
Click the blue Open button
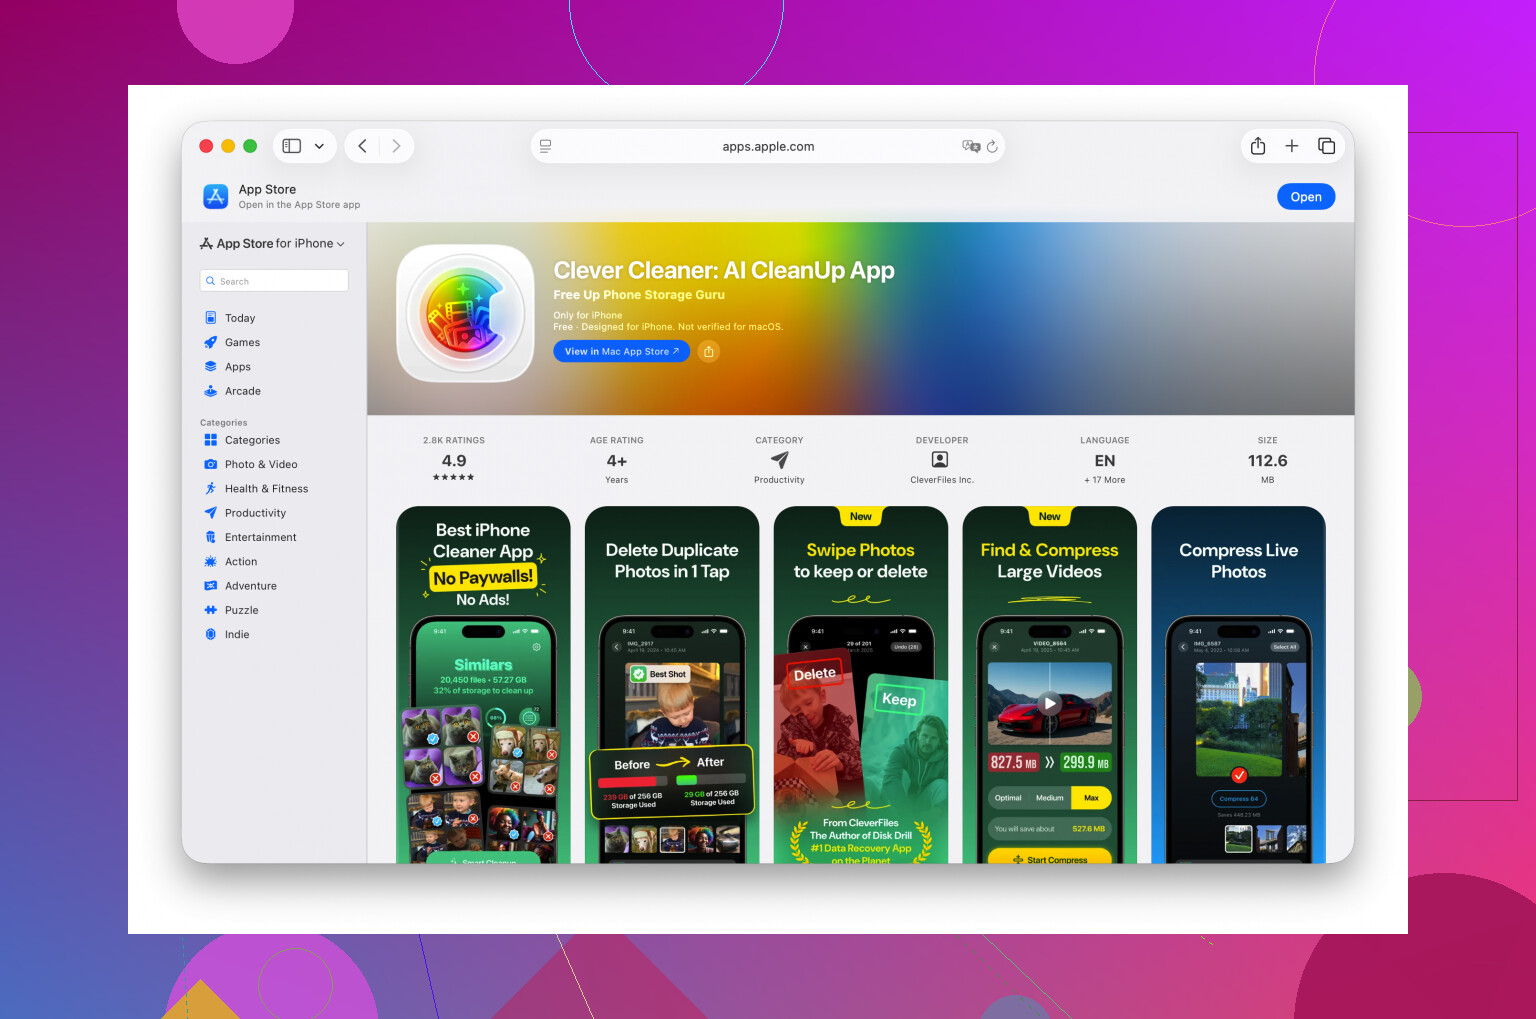click(1306, 197)
